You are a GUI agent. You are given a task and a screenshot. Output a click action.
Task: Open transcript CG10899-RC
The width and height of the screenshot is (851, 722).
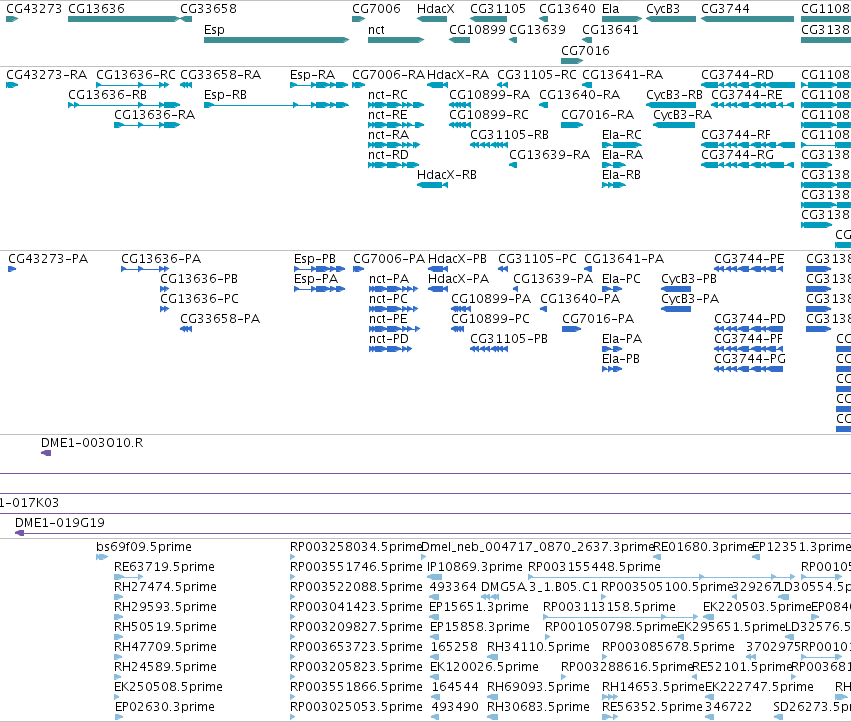[x=460, y=125]
